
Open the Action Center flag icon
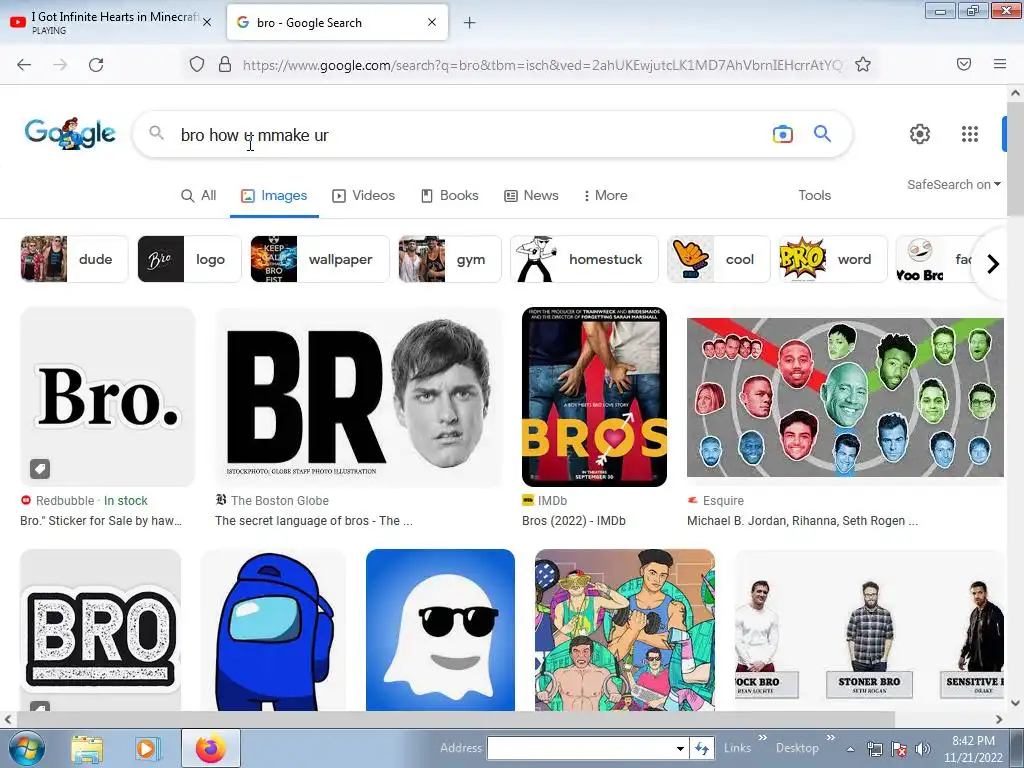pos(899,749)
